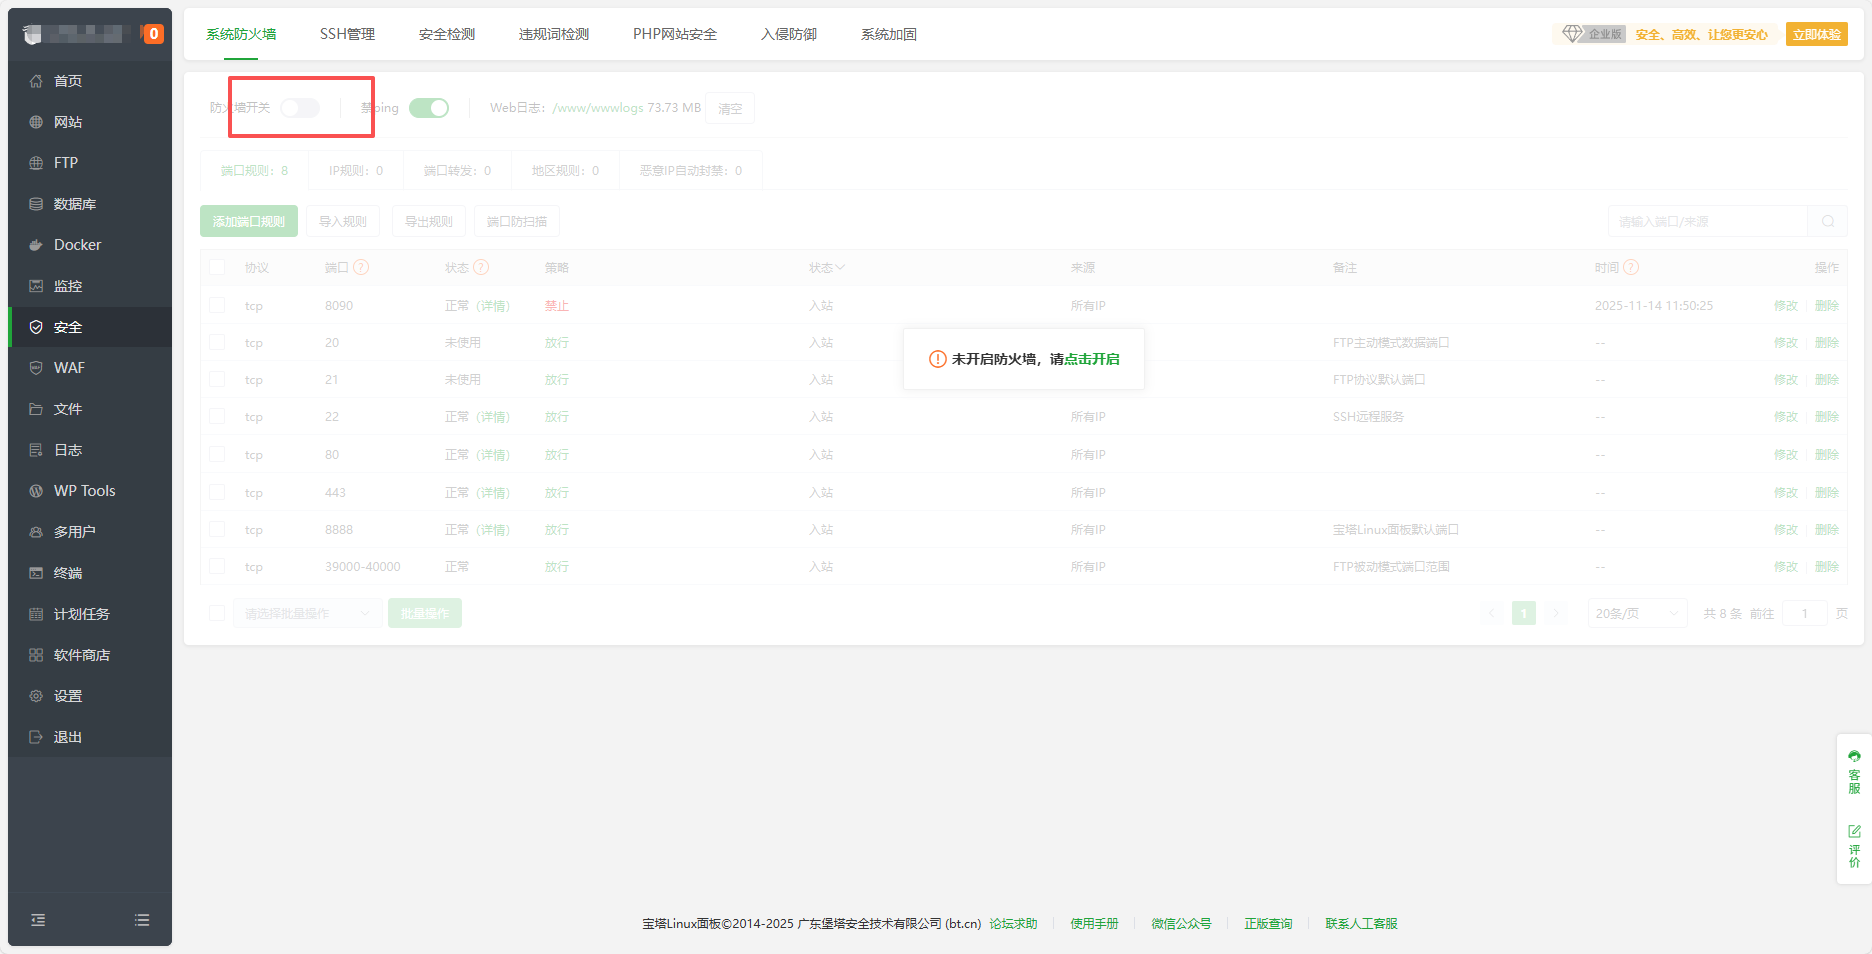Click the software store grid icon
The width and height of the screenshot is (1872, 954).
tap(36, 655)
